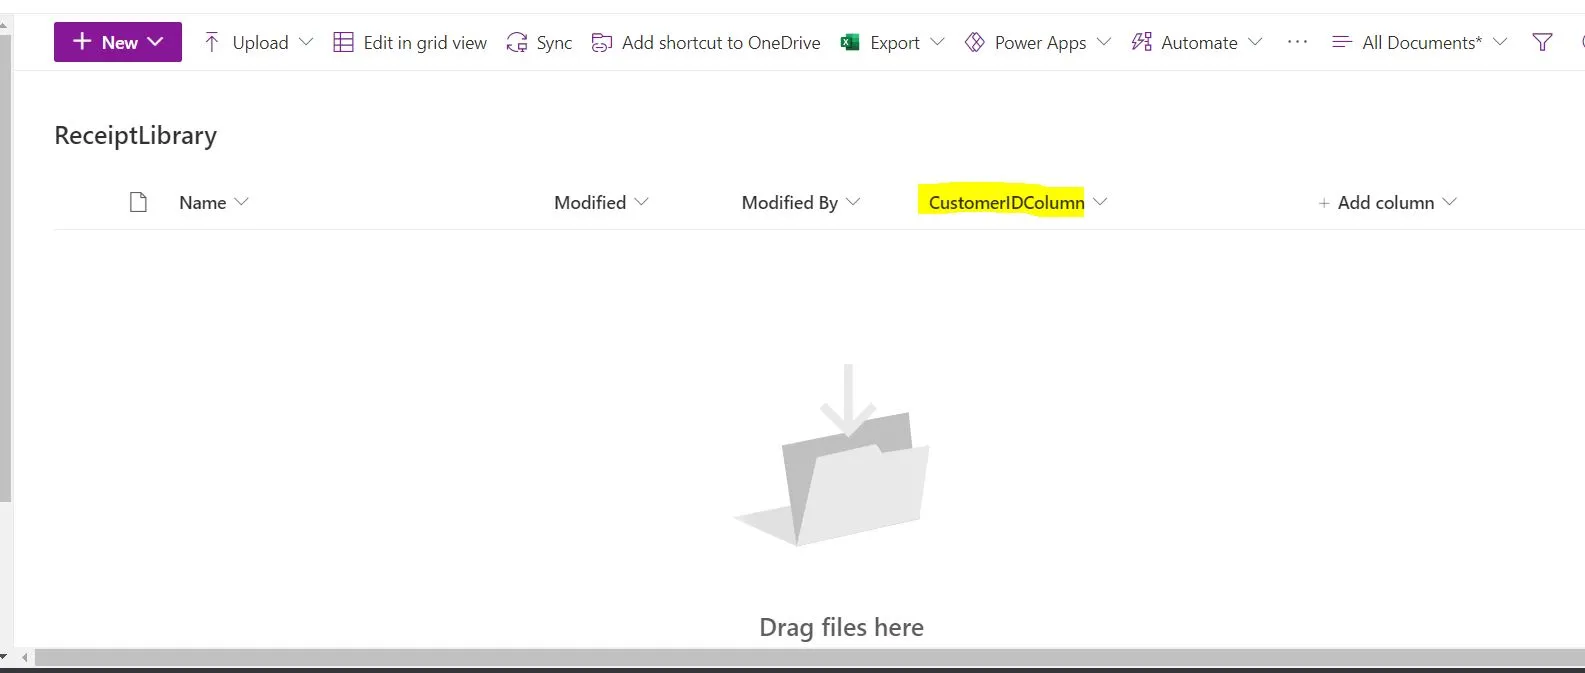Open the Name column header menu
This screenshot has height=673, width=1585.
pyautogui.click(x=213, y=202)
